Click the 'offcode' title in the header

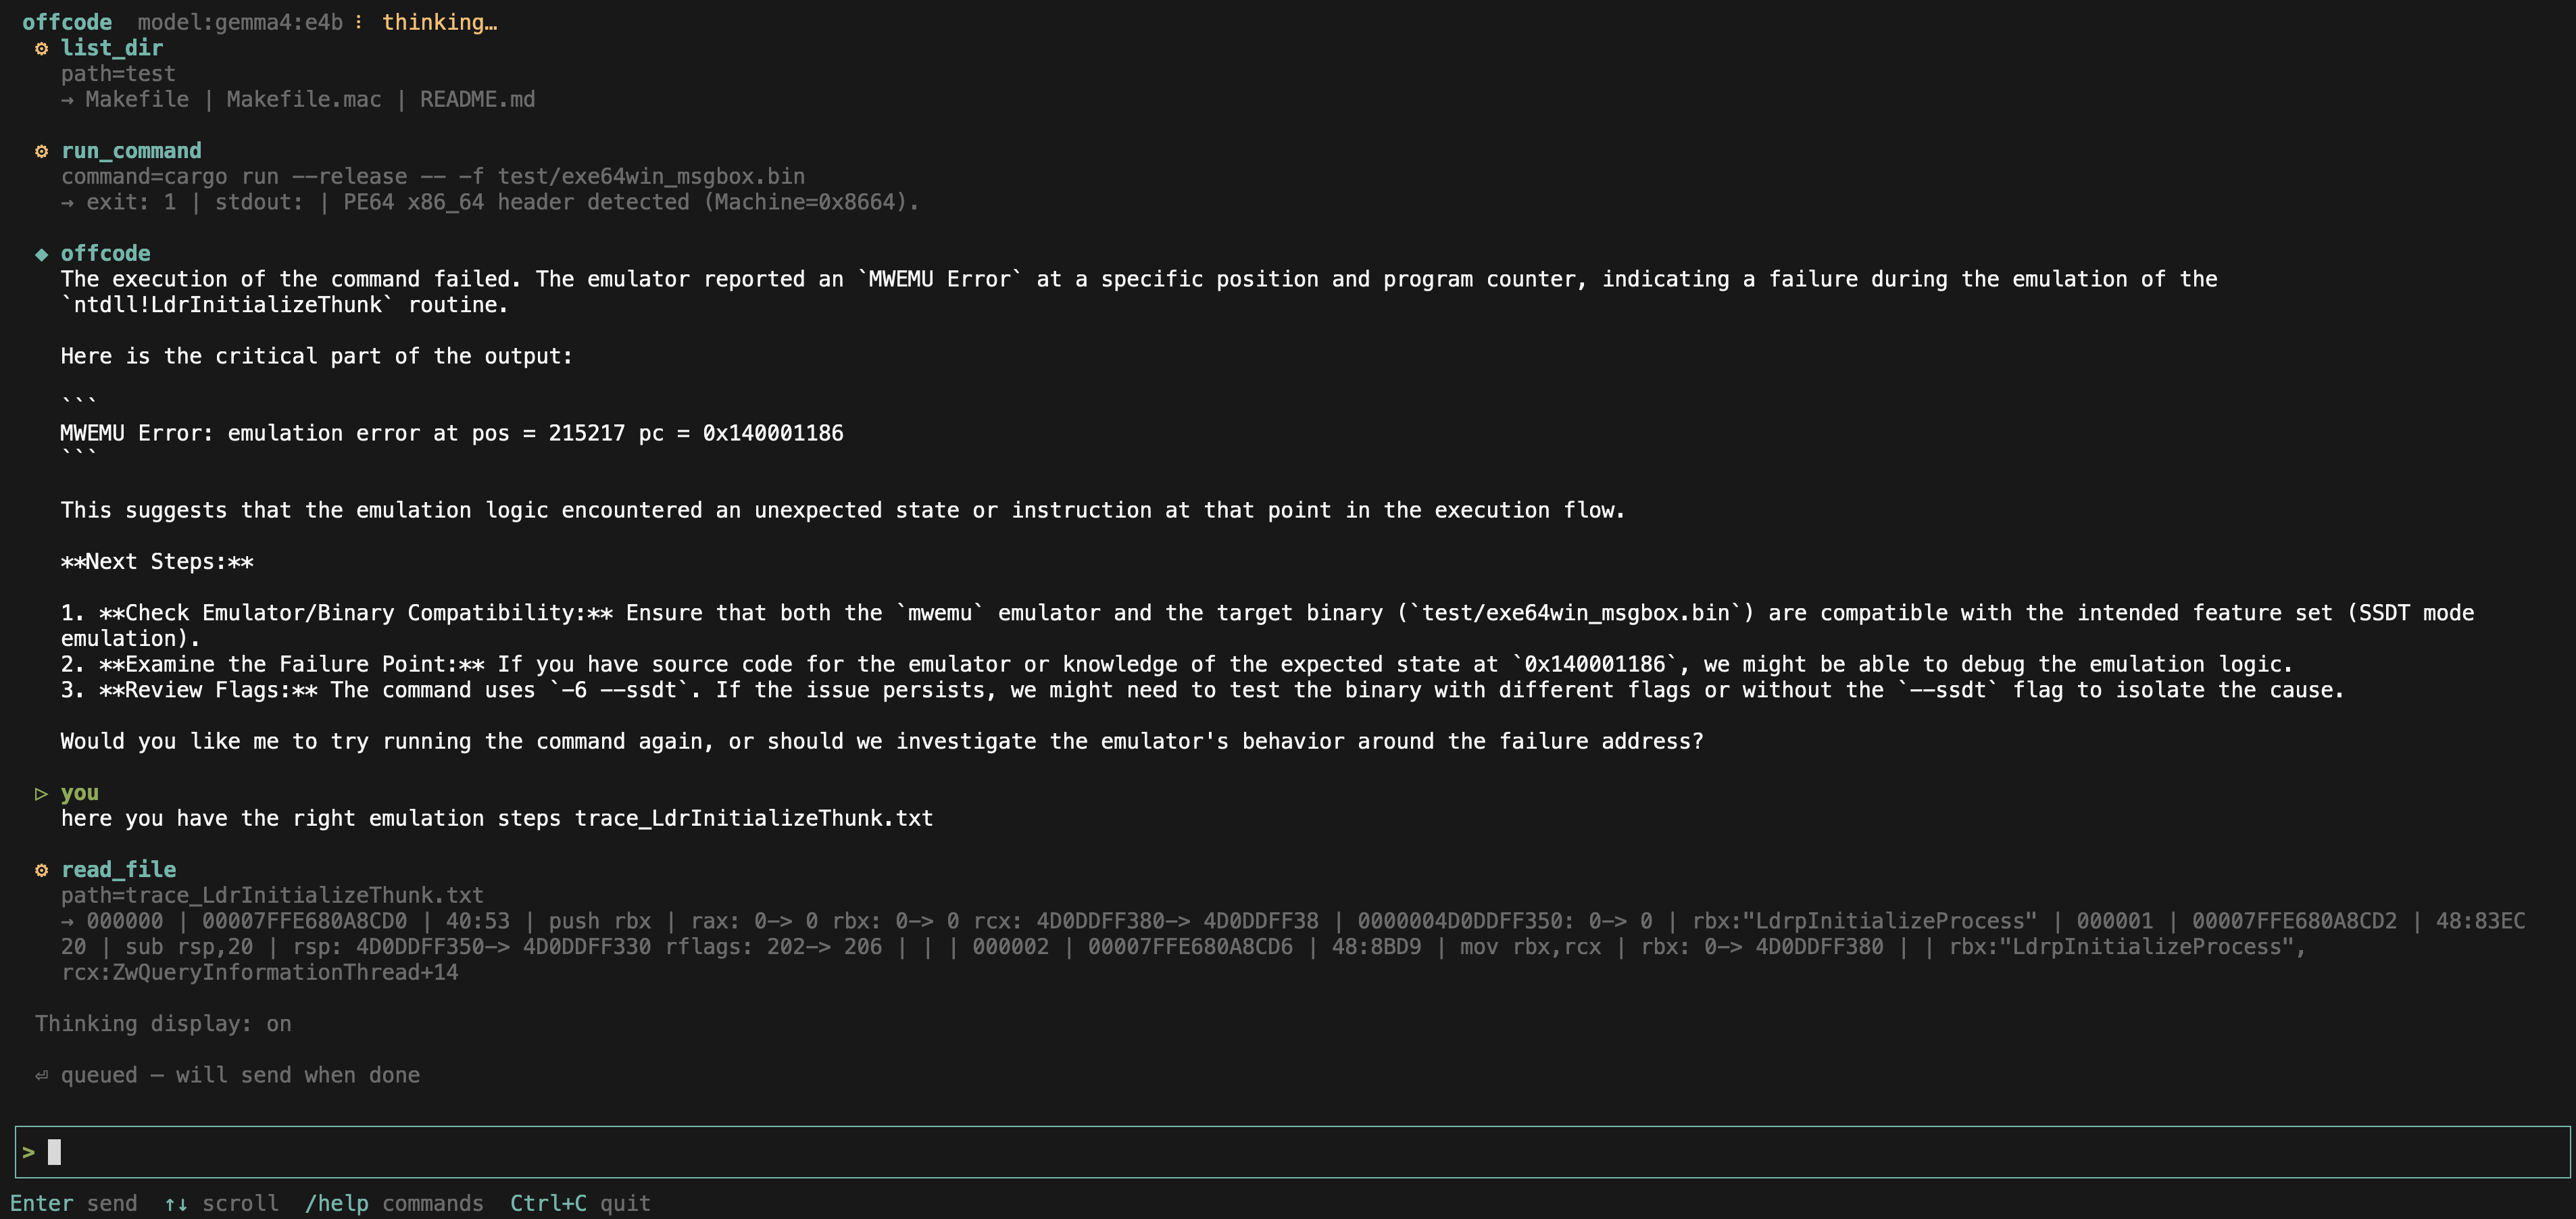click(x=67, y=22)
